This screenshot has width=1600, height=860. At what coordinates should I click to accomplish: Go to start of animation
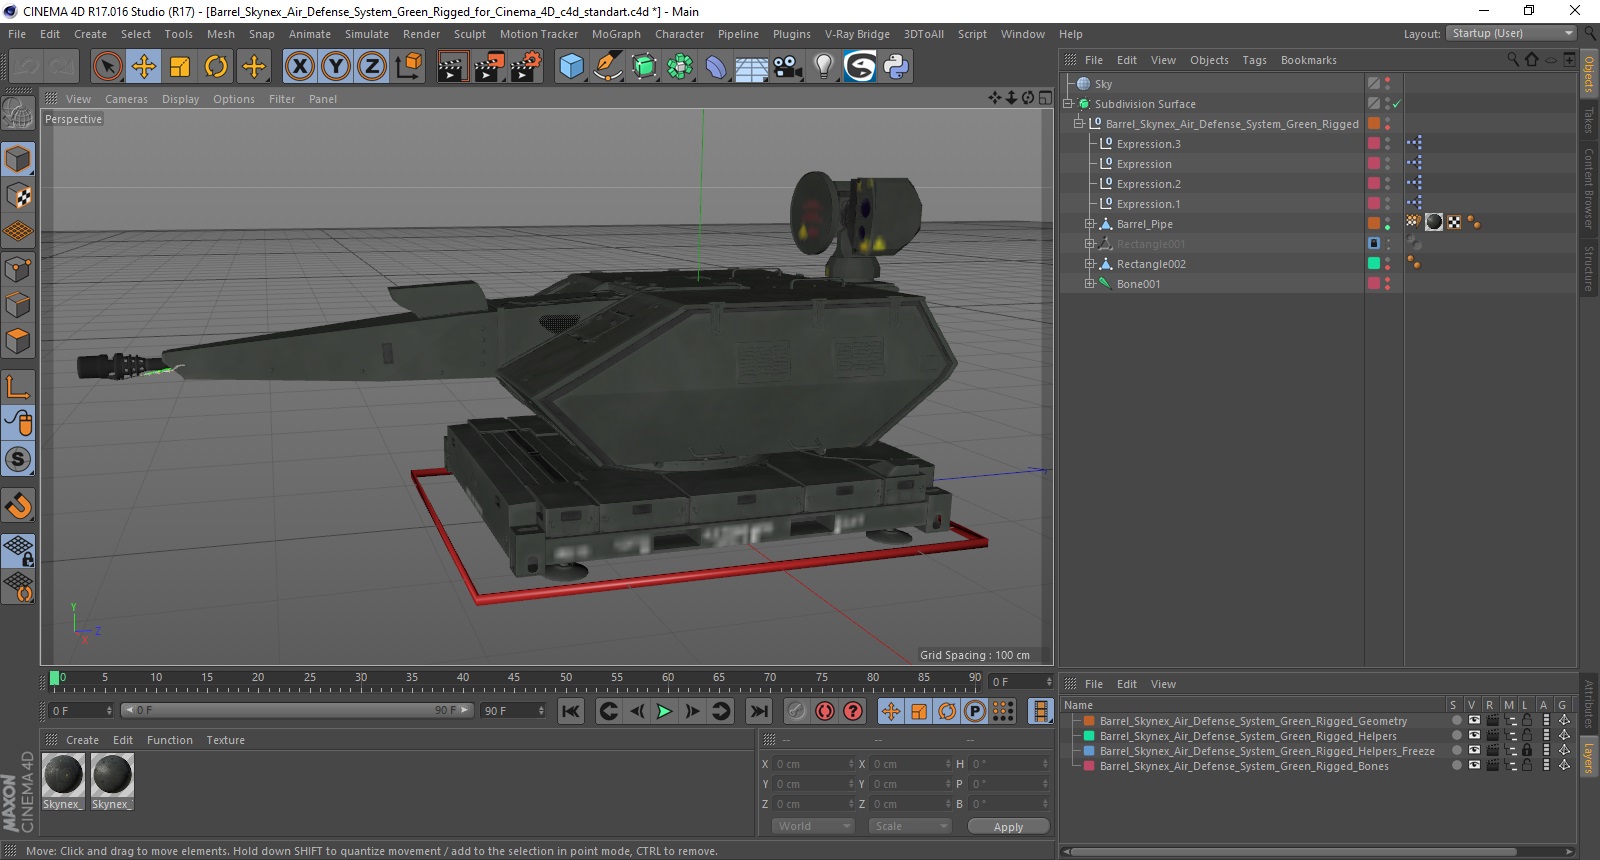(570, 711)
